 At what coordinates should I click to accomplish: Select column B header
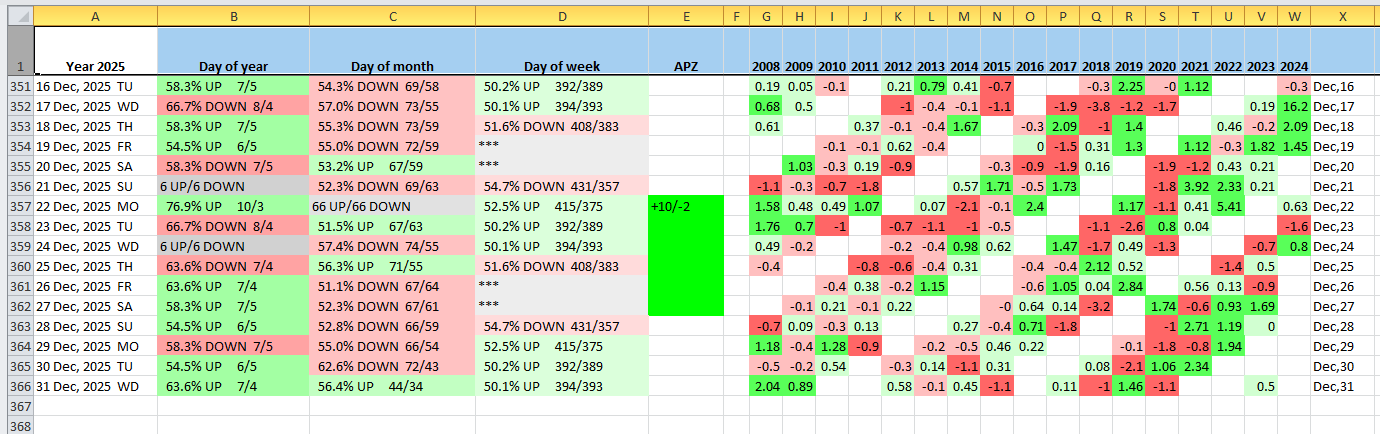click(233, 17)
